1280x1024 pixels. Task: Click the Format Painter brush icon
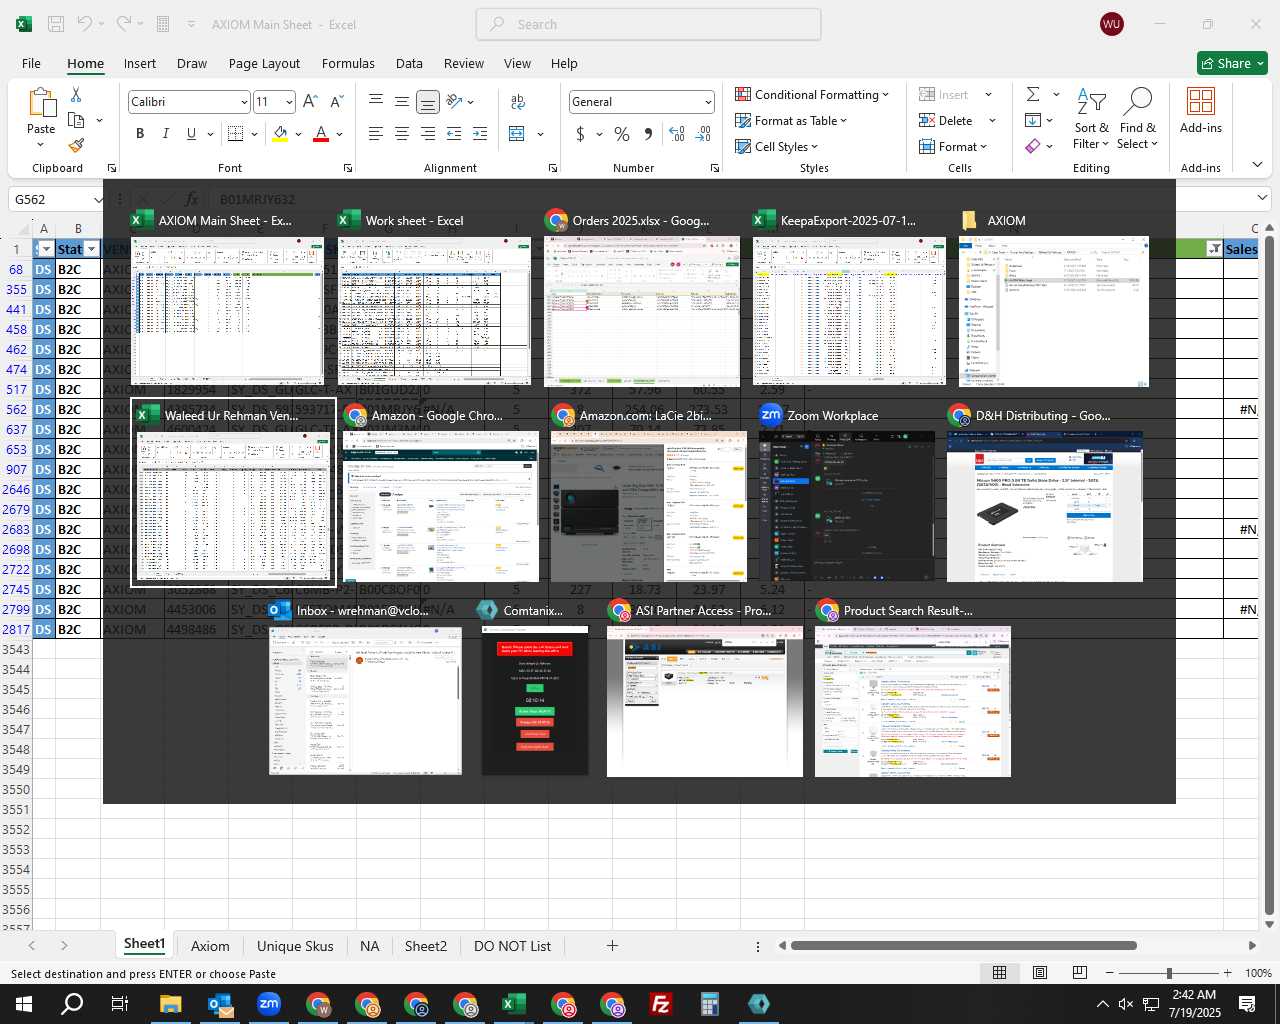pyautogui.click(x=76, y=145)
